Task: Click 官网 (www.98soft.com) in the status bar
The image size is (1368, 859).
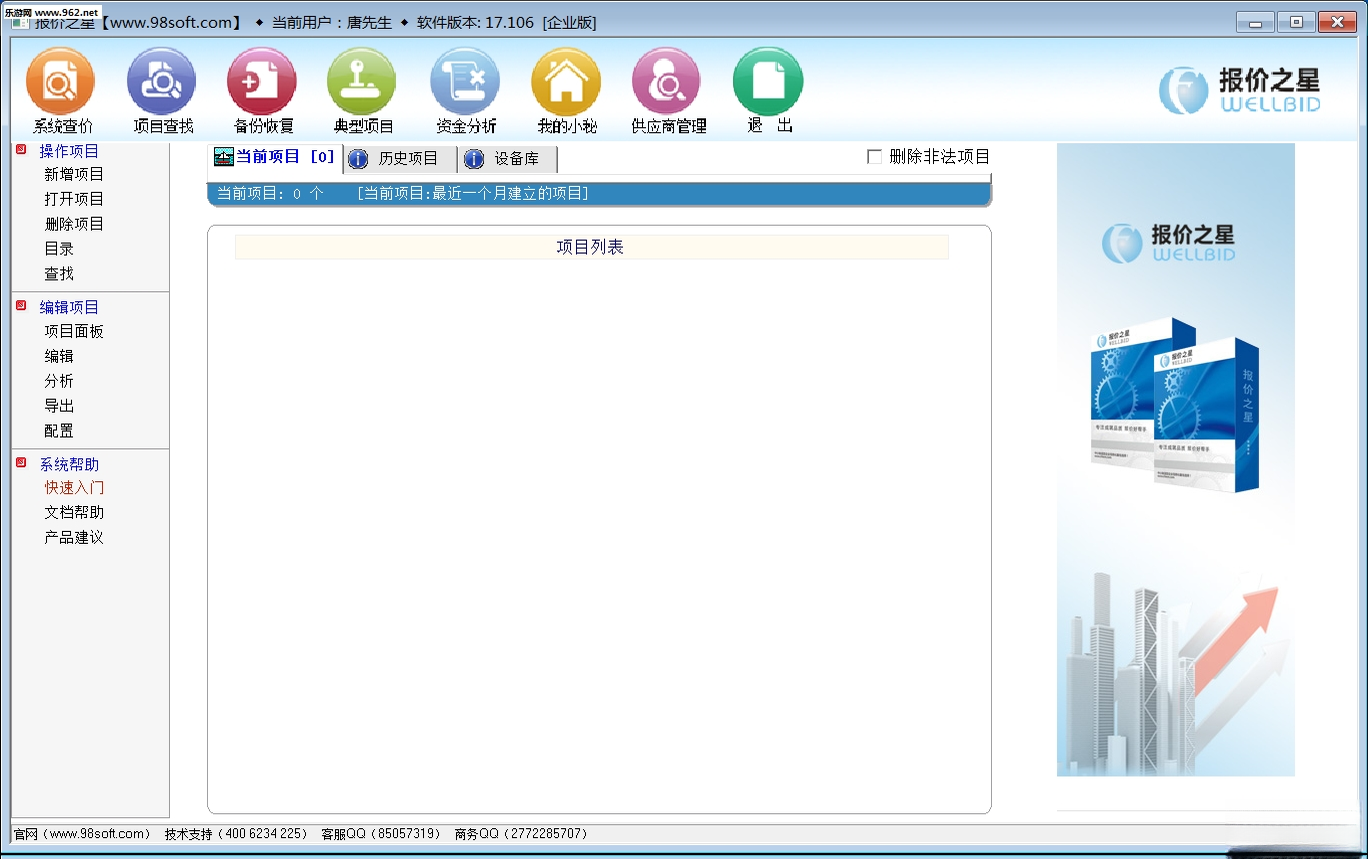Action: pyautogui.click(x=82, y=833)
